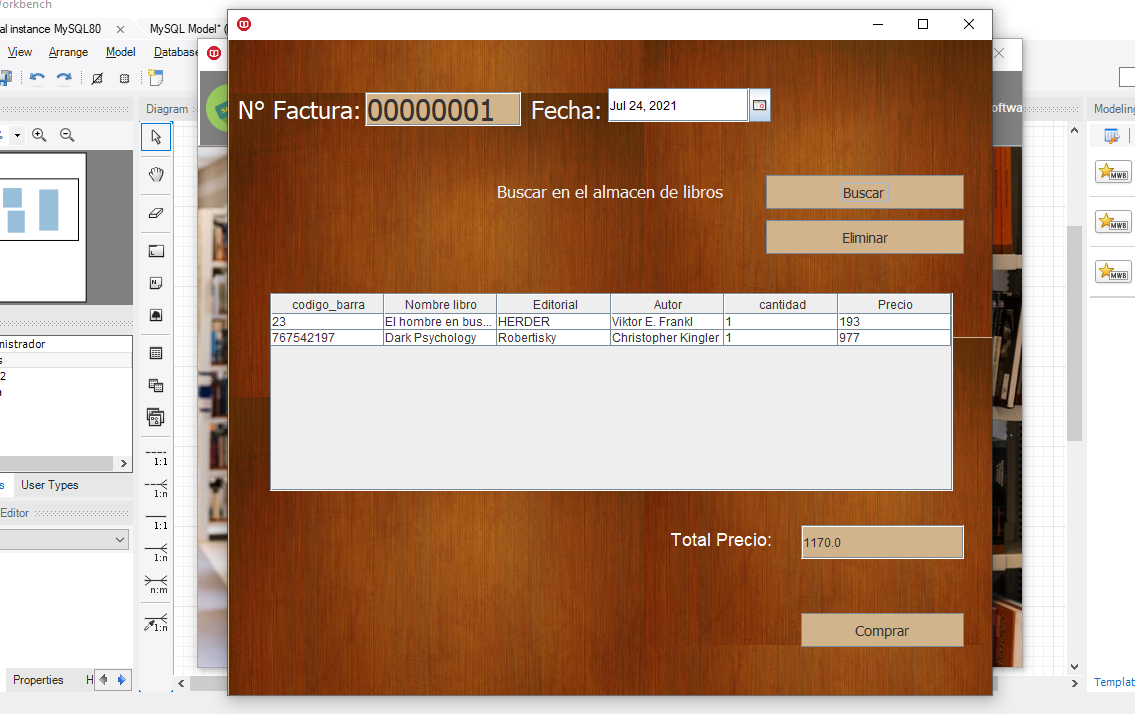Click the Total Precio field
Image resolution: width=1135 pixels, height=714 pixels.
coord(882,542)
